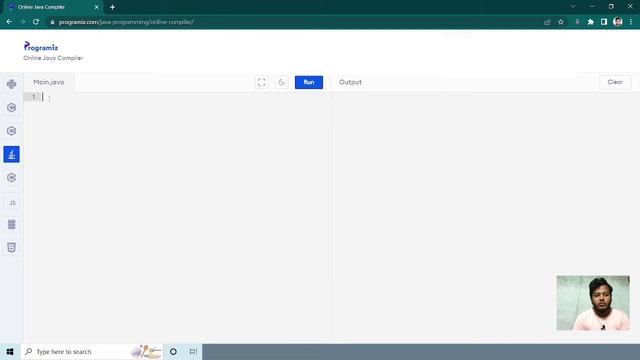Open the C++ compiler sidebar icon
640x360 pixels.
(x=11, y=131)
